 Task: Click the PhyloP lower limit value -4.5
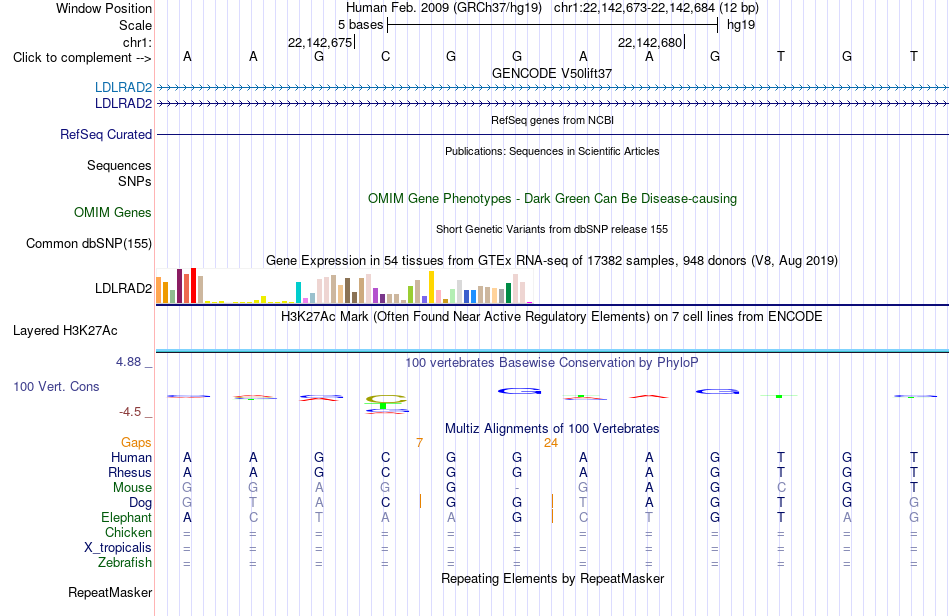pyautogui.click(x=130, y=412)
